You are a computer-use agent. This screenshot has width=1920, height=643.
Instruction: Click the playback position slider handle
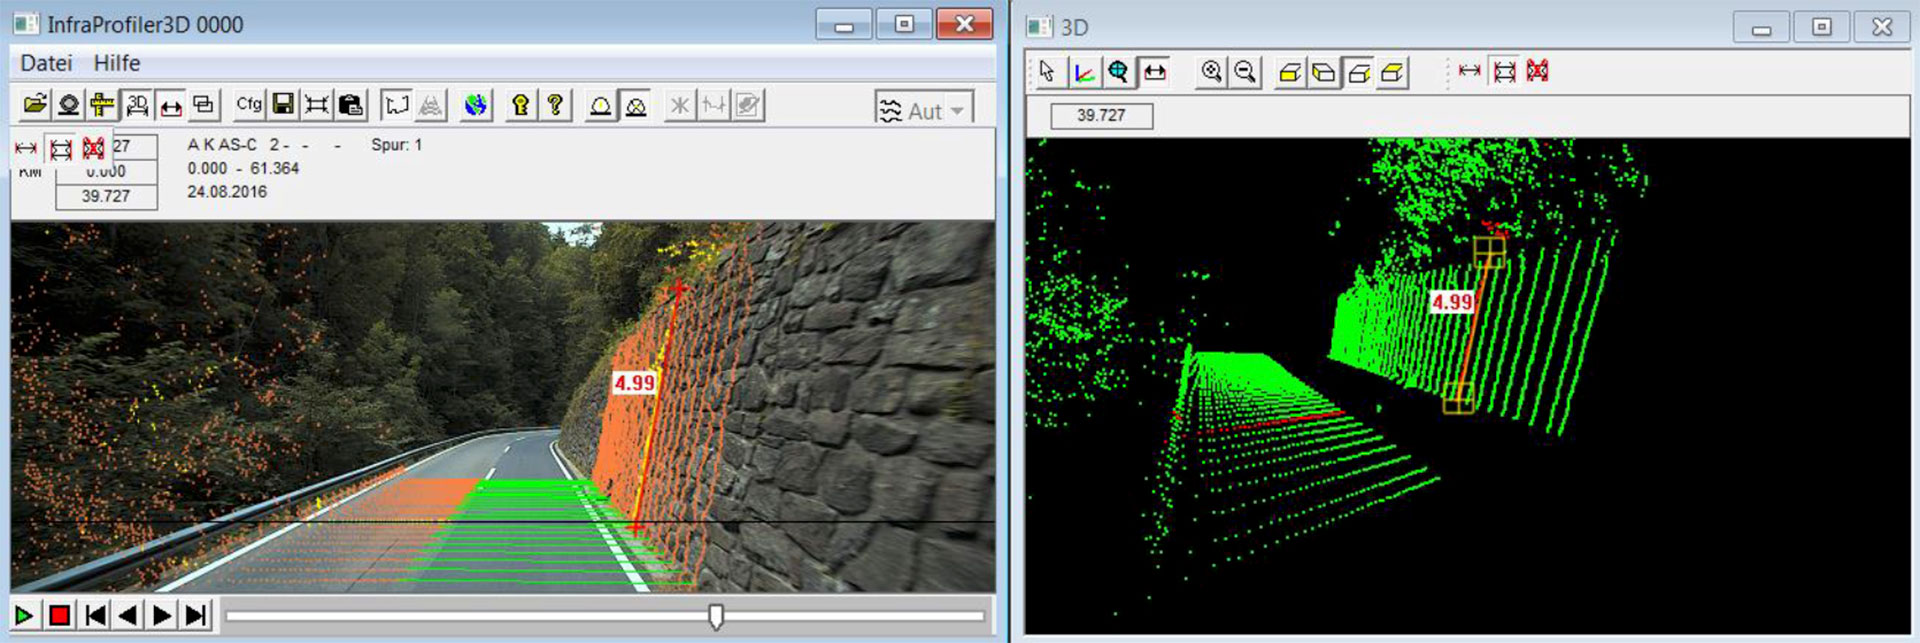716,616
